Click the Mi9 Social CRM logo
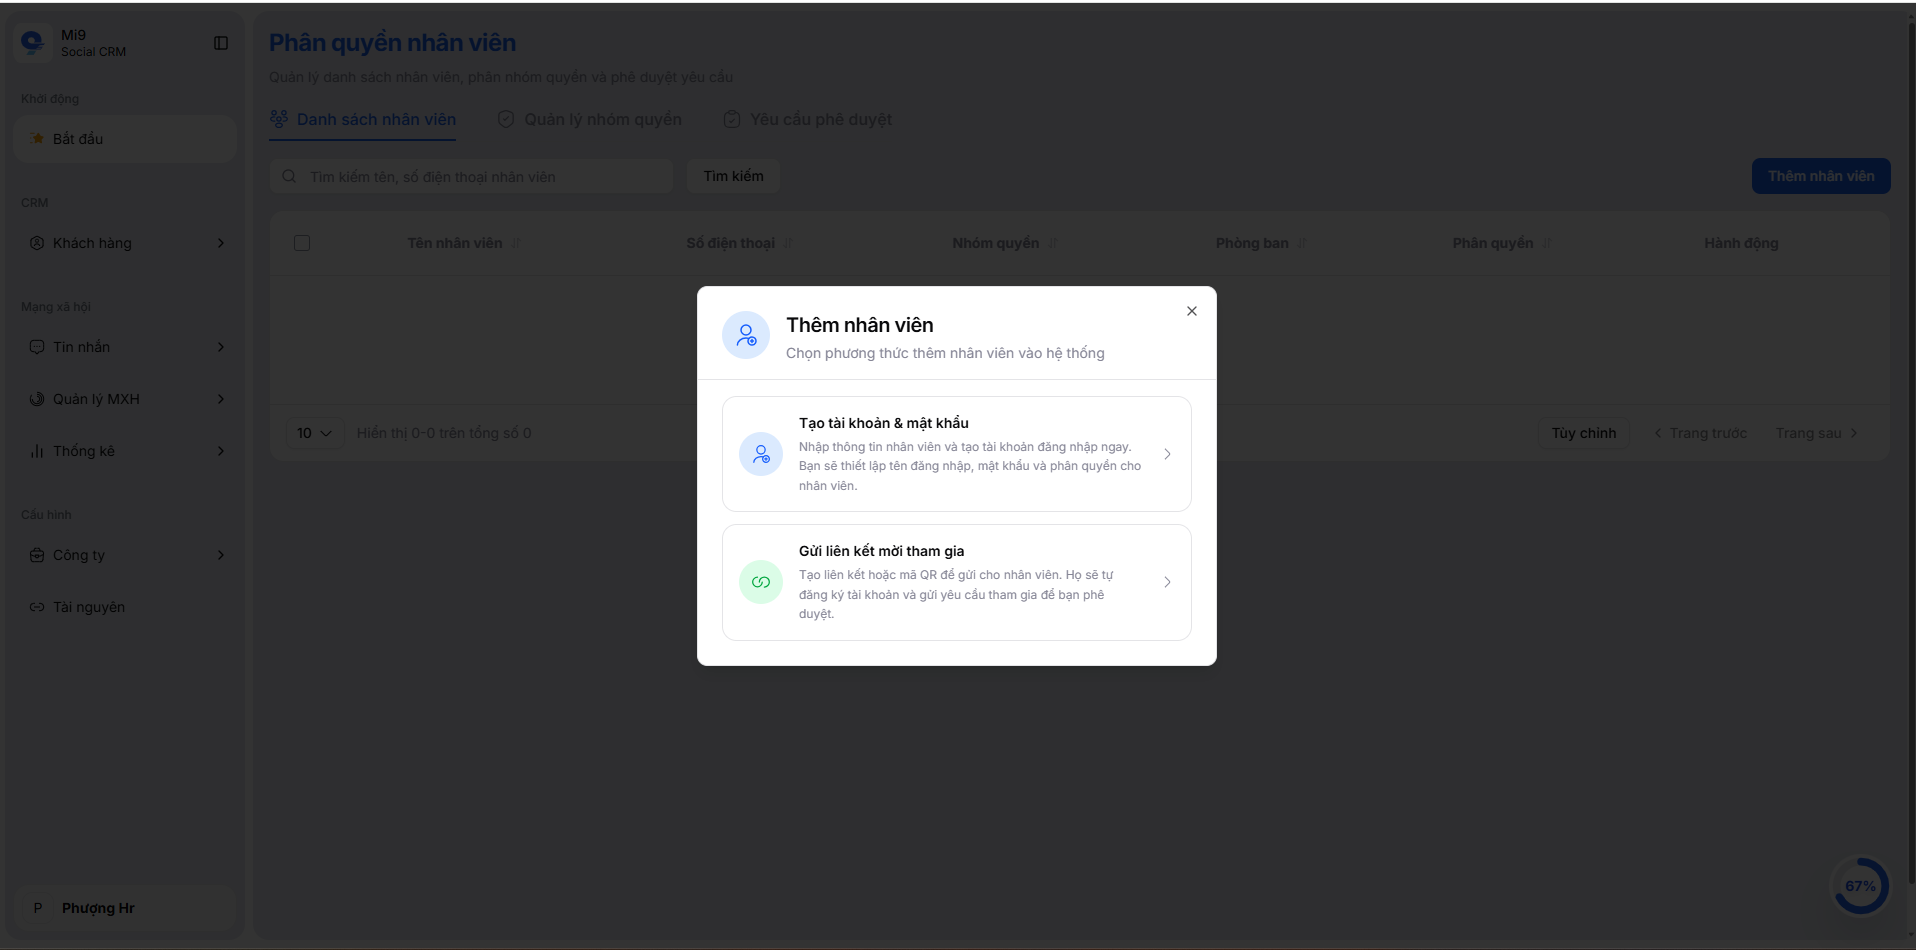This screenshot has width=1916, height=950. click(x=33, y=42)
